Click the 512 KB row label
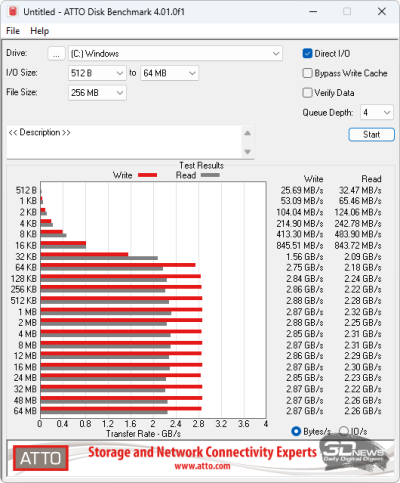This screenshot has height=483, width=400. (x=23, y=301)
